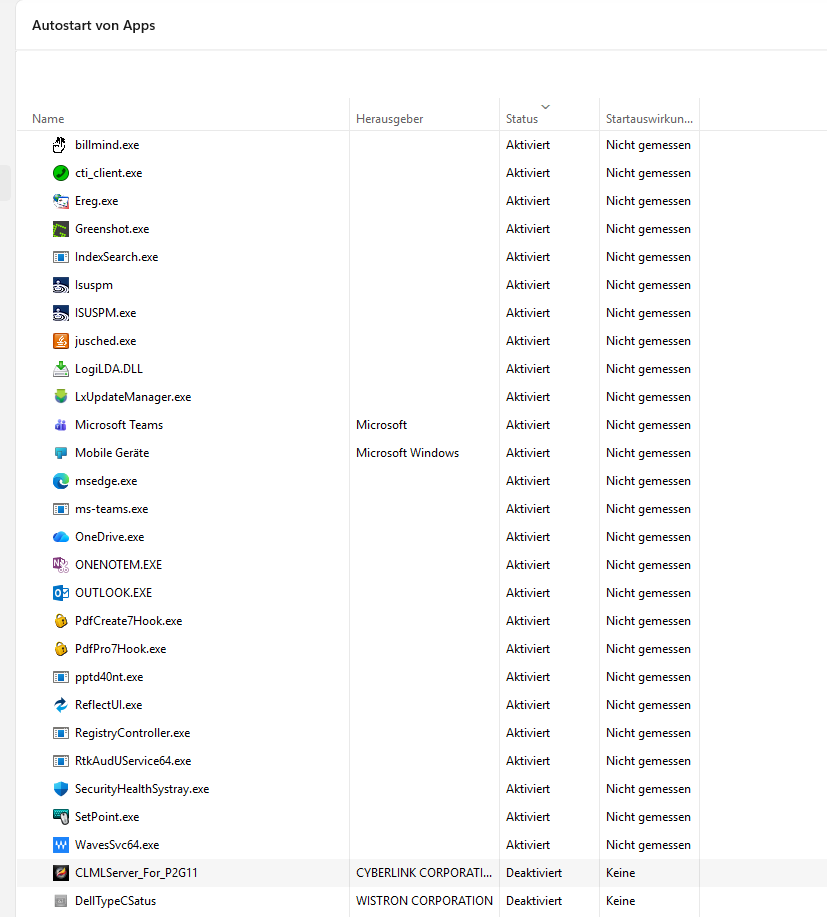The width and height of the screenshot is (827, 917).
Task: Sort by the Herausgeber column header
Action: point(390,119)
